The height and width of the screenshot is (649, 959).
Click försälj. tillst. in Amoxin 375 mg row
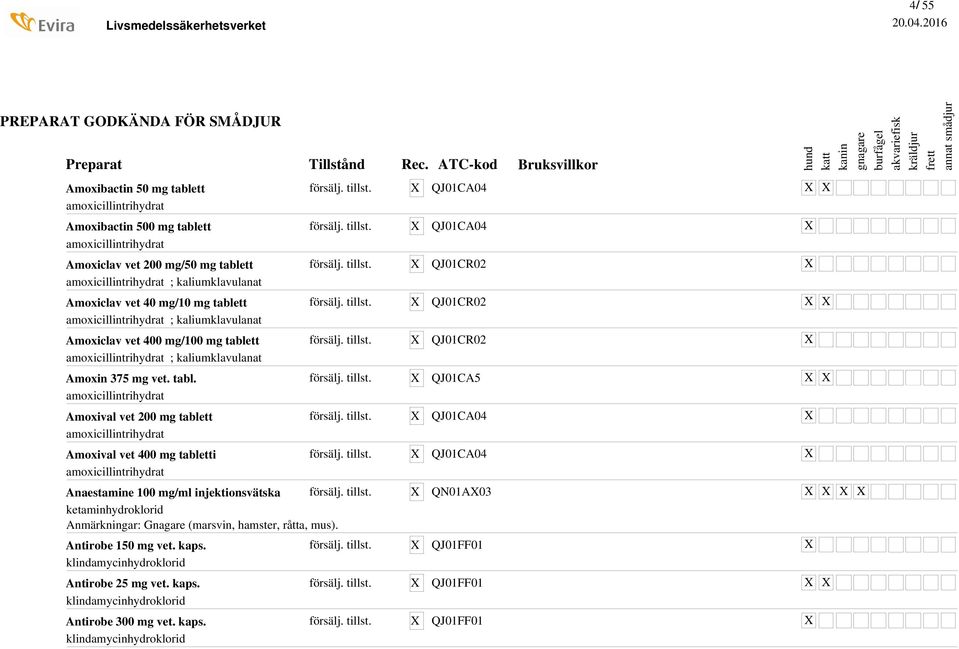[x=340, y=377]
